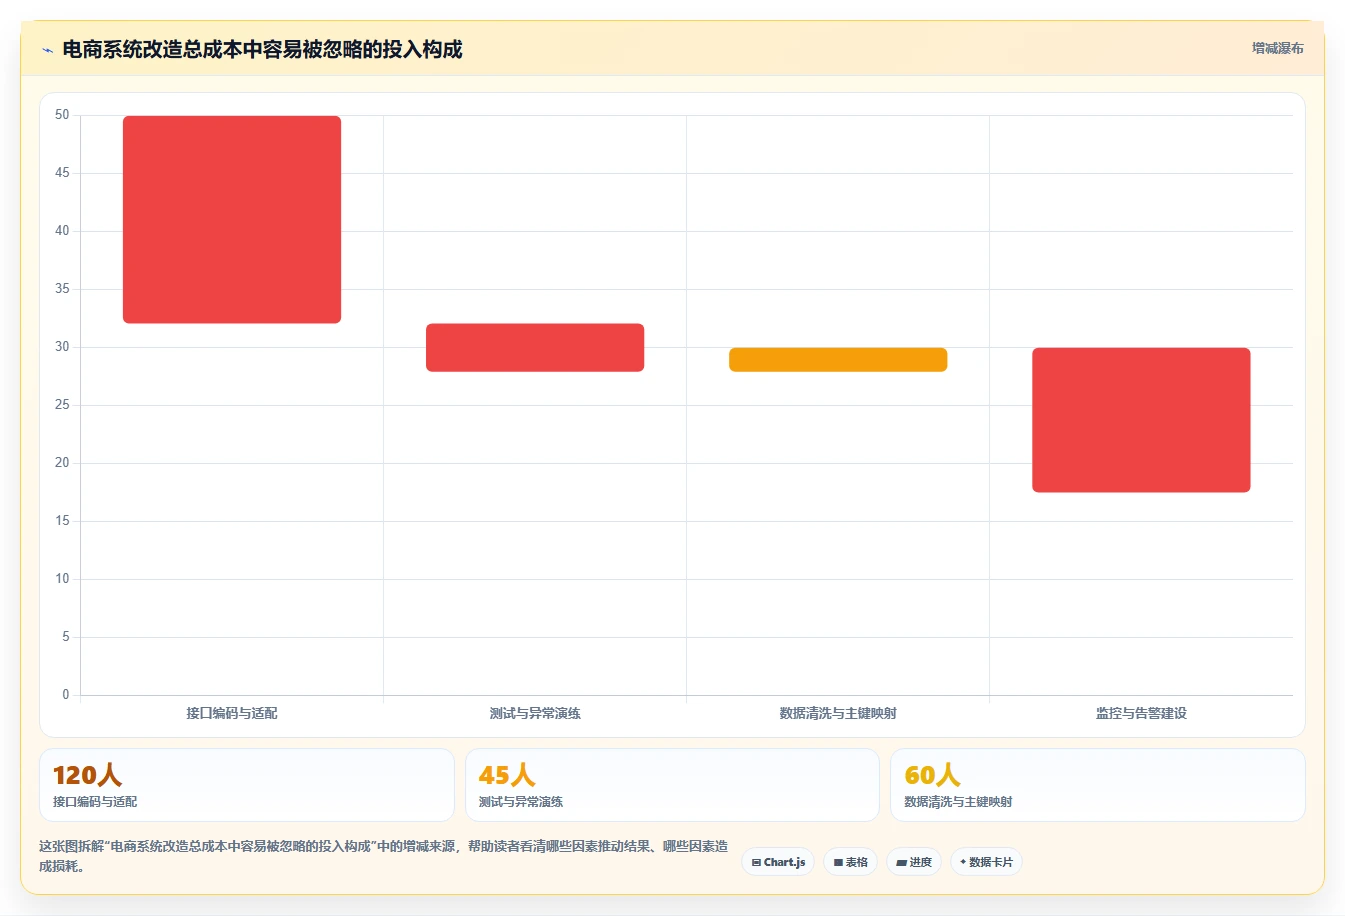Viewport: 1345px width, 916px height.
Task: Click the y-axis value 25
Action: [62, 405]
